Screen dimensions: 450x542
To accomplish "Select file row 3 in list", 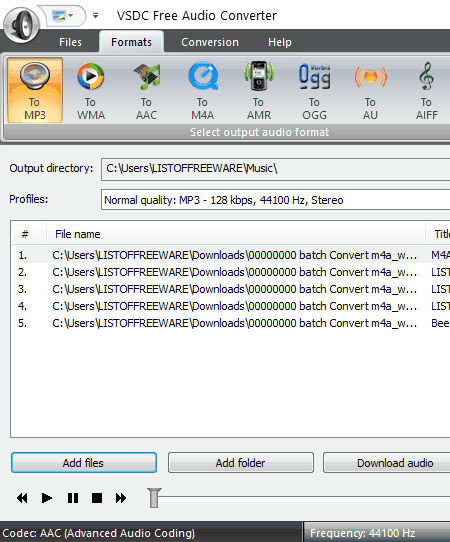I will coord(233,289).
